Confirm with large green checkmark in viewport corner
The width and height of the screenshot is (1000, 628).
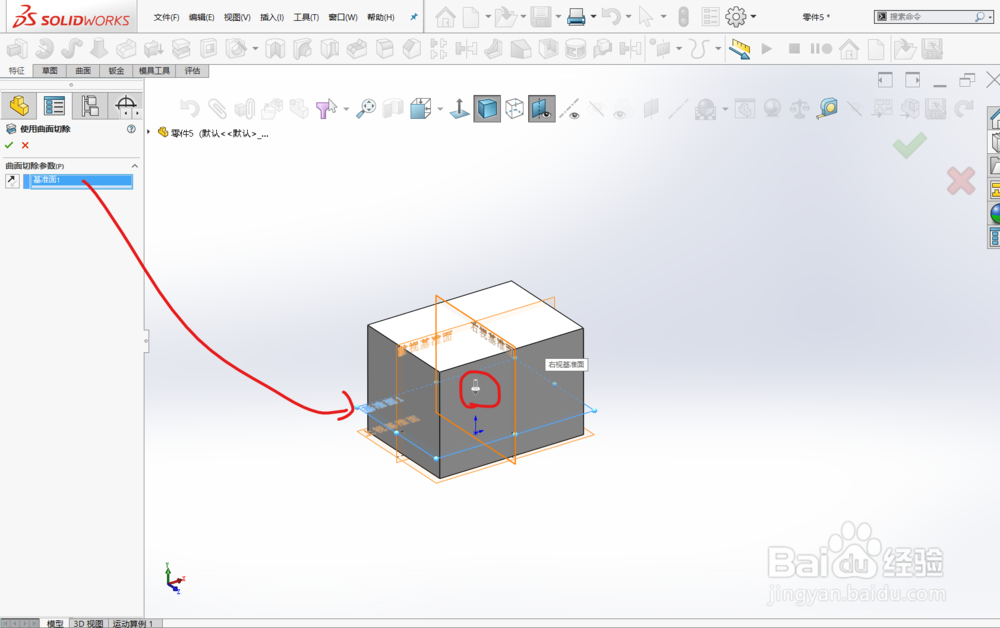point(909,145)
